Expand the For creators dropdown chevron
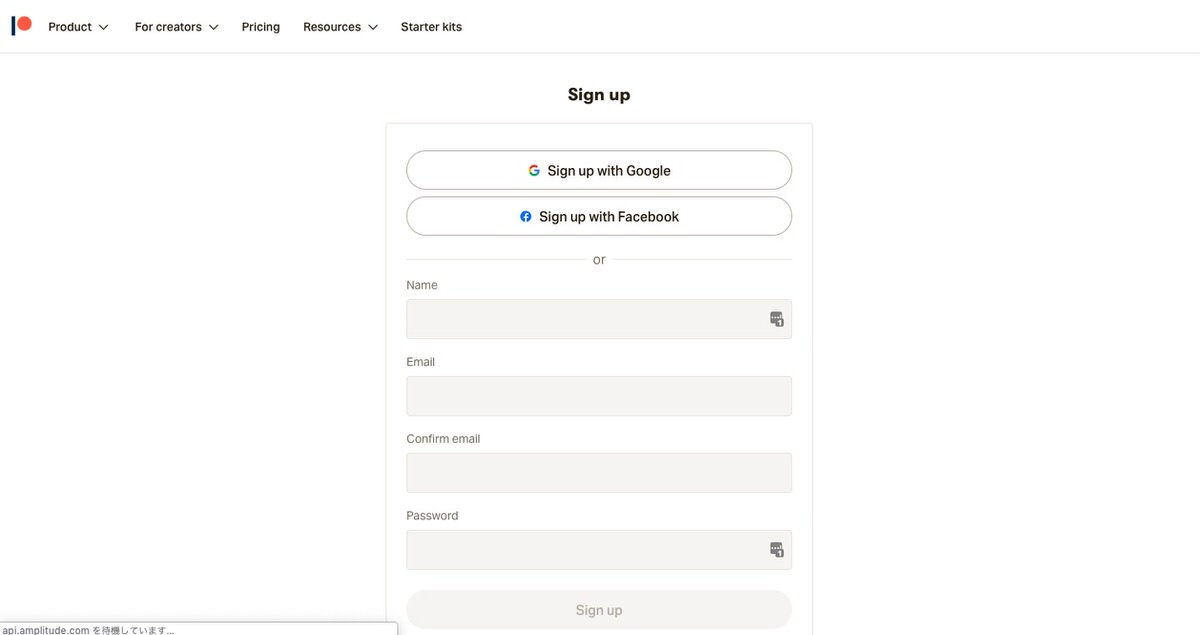The height and width of the screenshot is (635, 1200). pos(213,27)
